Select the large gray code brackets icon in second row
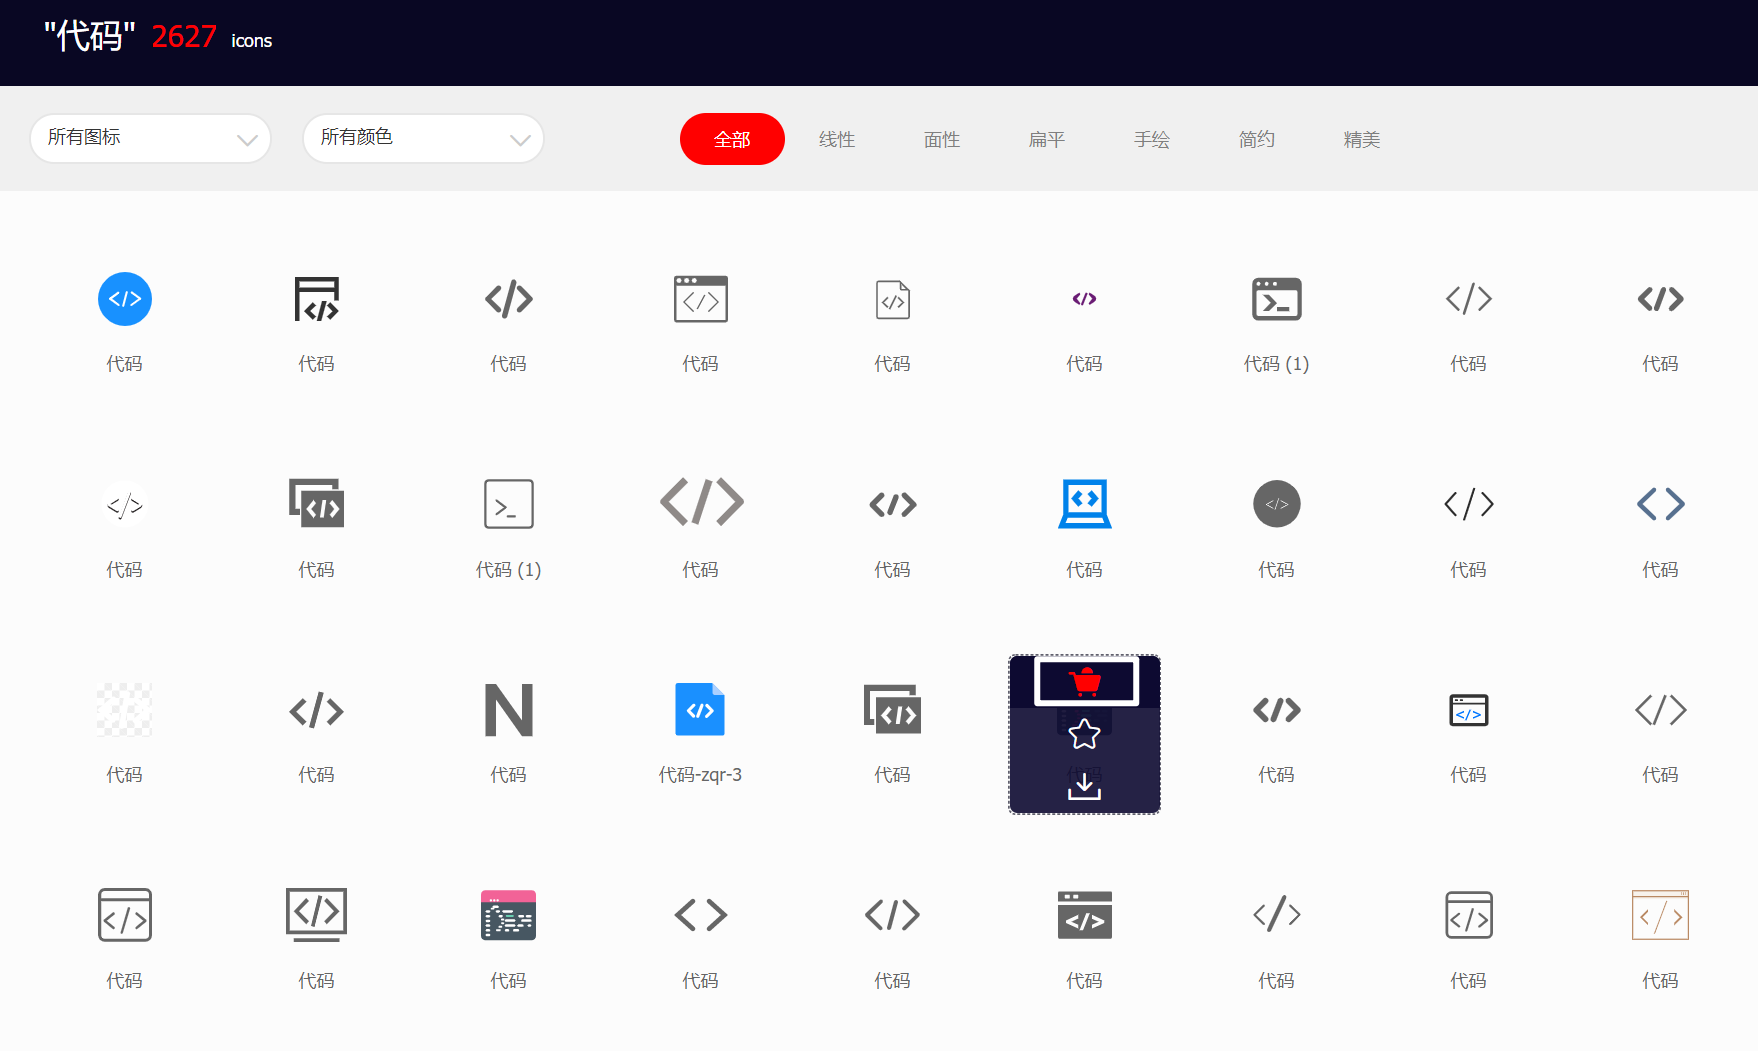1758x1051 pixels. coord(702,502)
